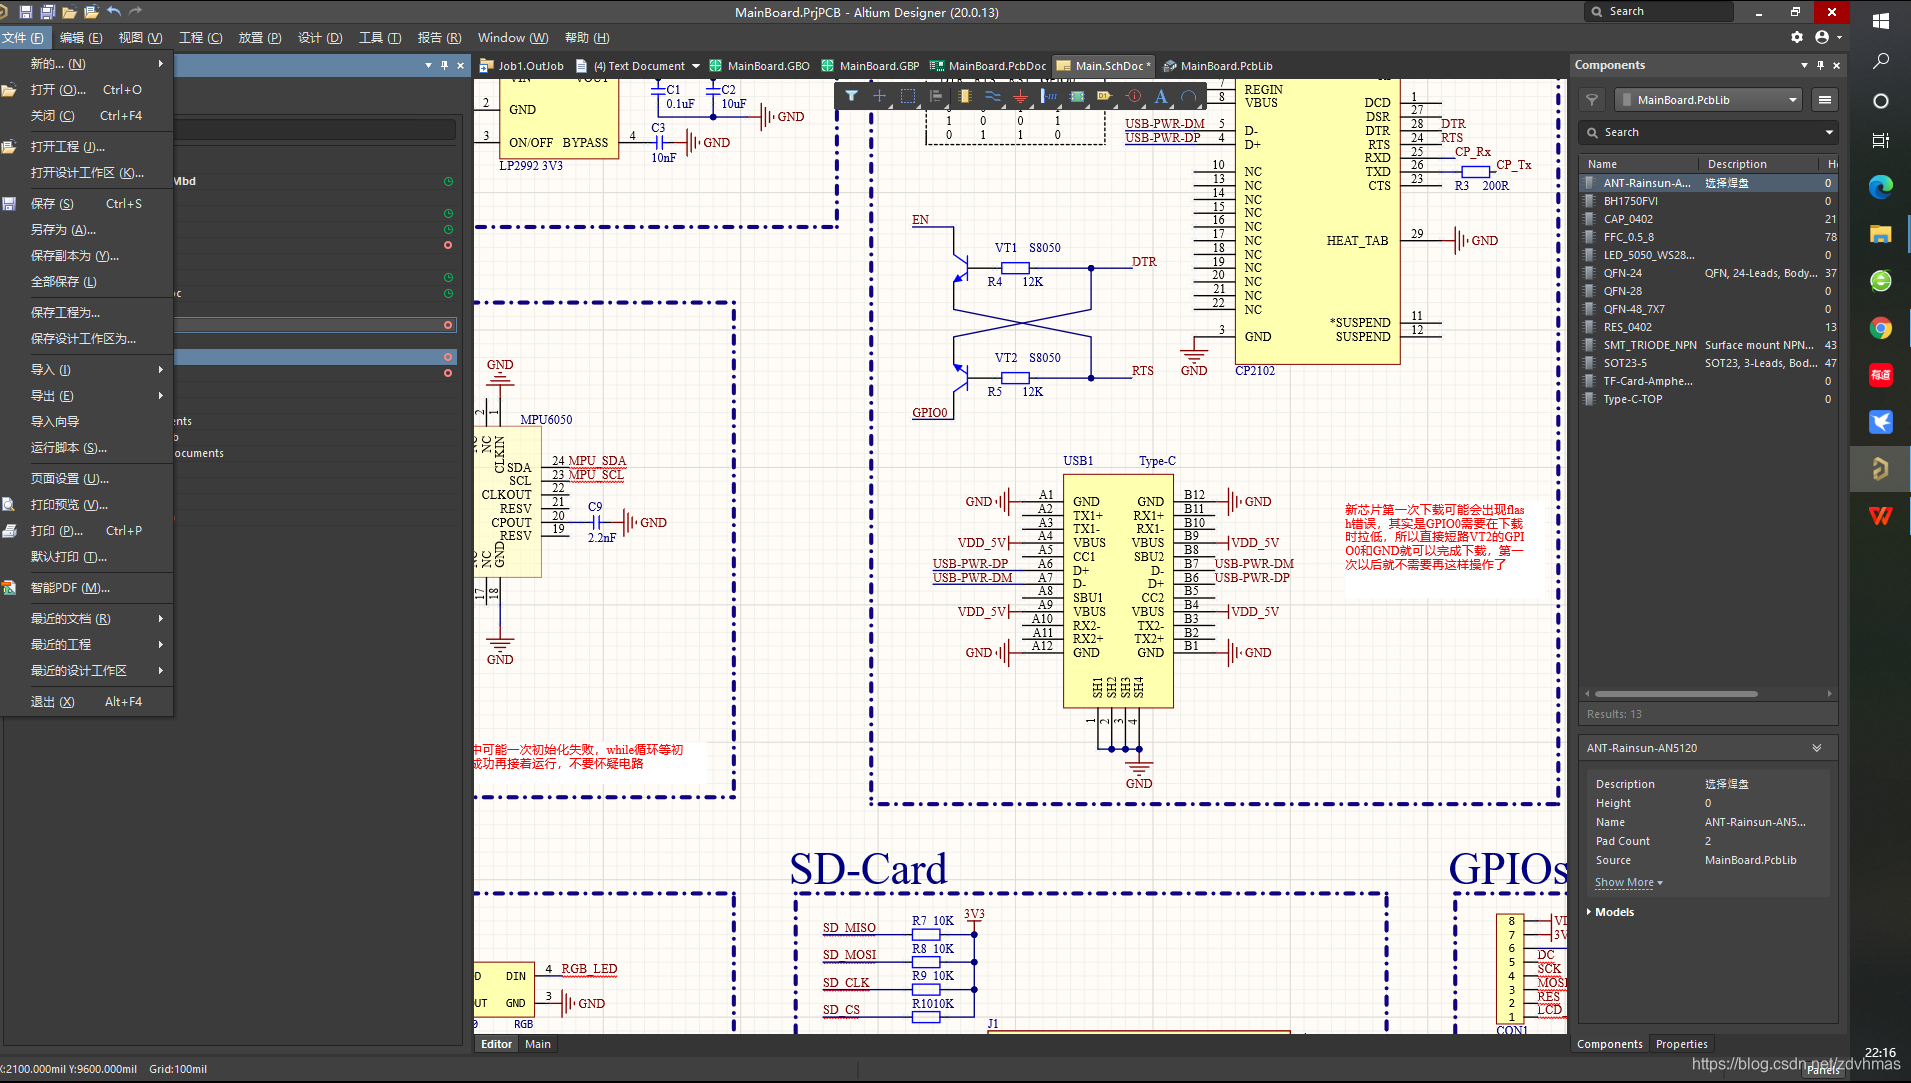Screen dimensions: 1911x1083
Task: Collapse the ANT-Rainsun-AN5120 details chevron
Action: pyautogui.click(x=1817, y=748)
